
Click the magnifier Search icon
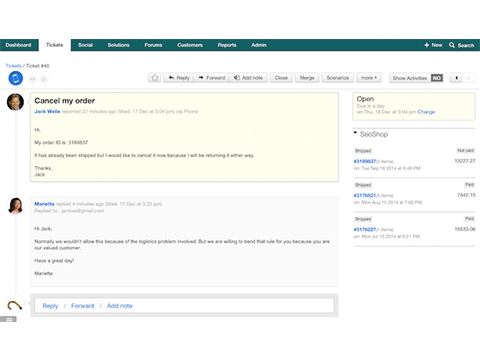click(452, 45)
